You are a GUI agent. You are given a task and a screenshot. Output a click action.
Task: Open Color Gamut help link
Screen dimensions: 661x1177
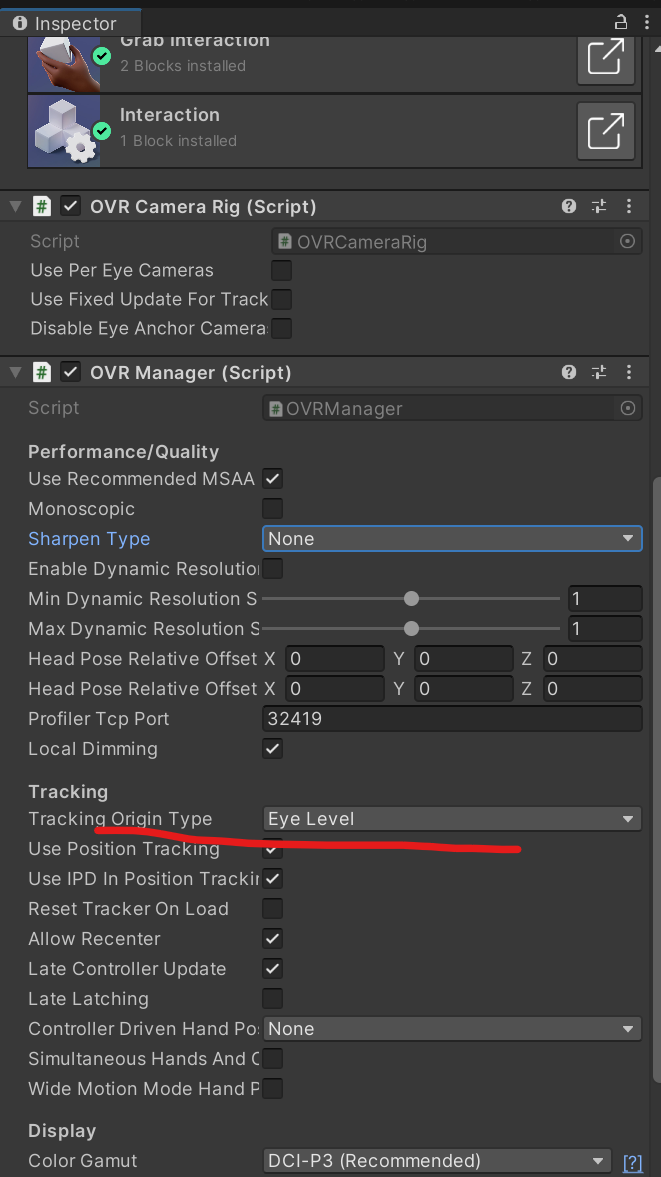632,1162
